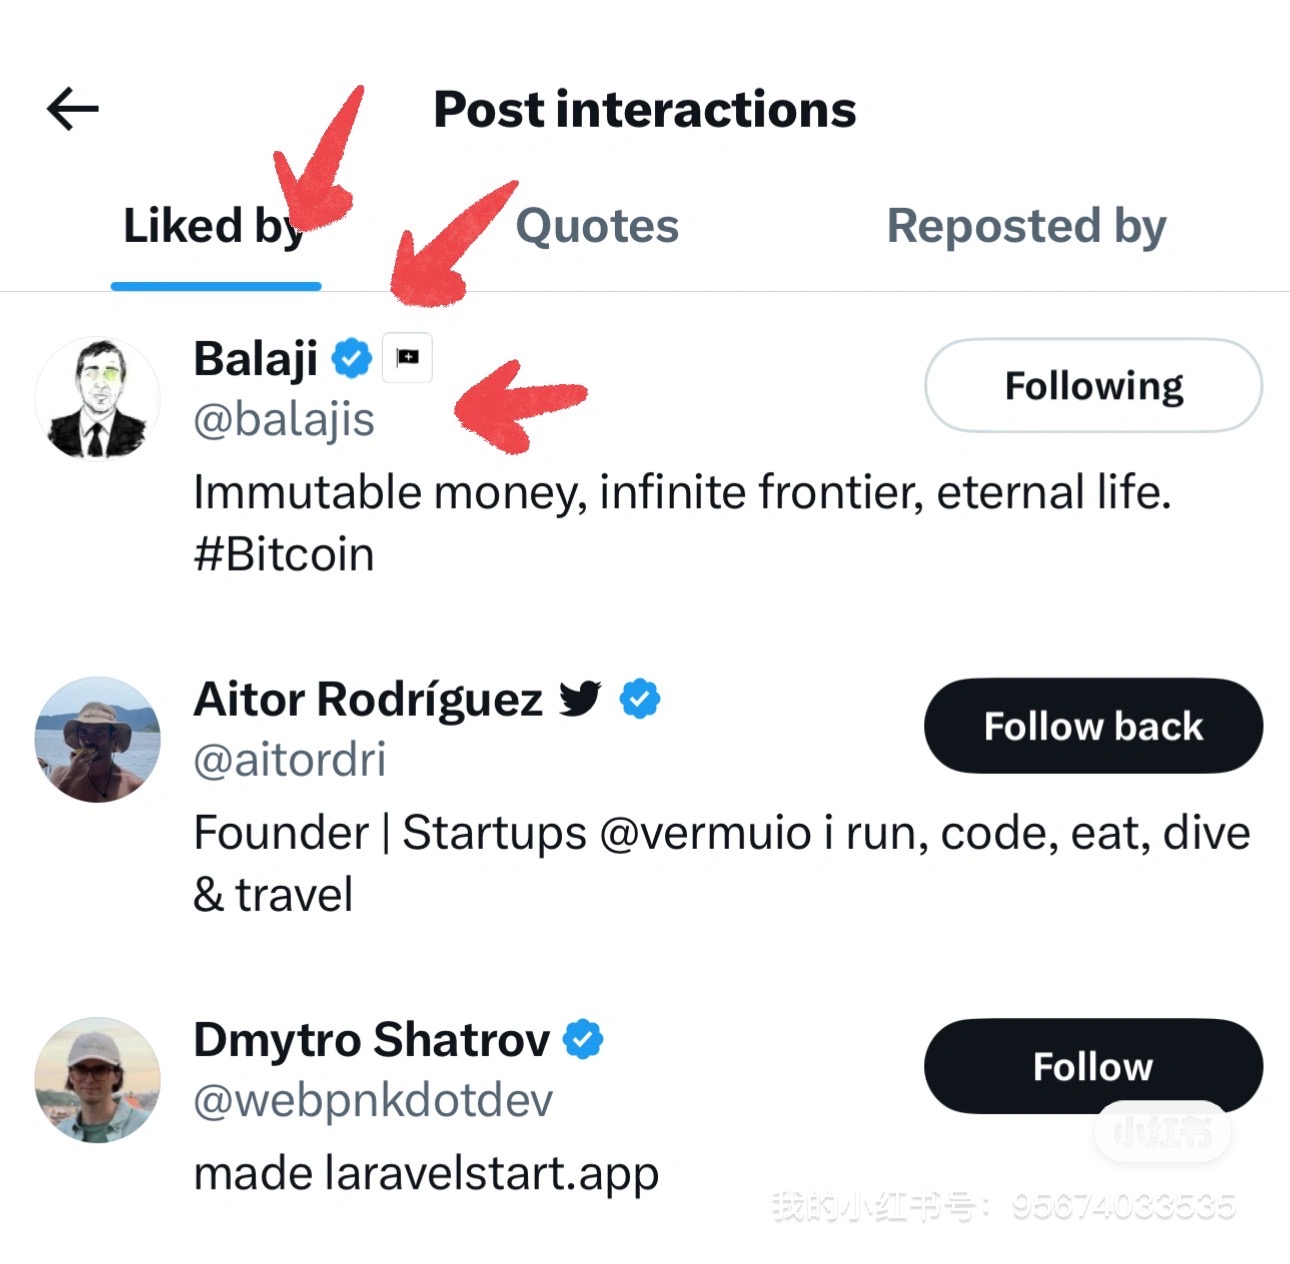The image size is (1290, 1264).
Task: Click the flag affiliation badge beside Balaji
Action: coord(408,357)
